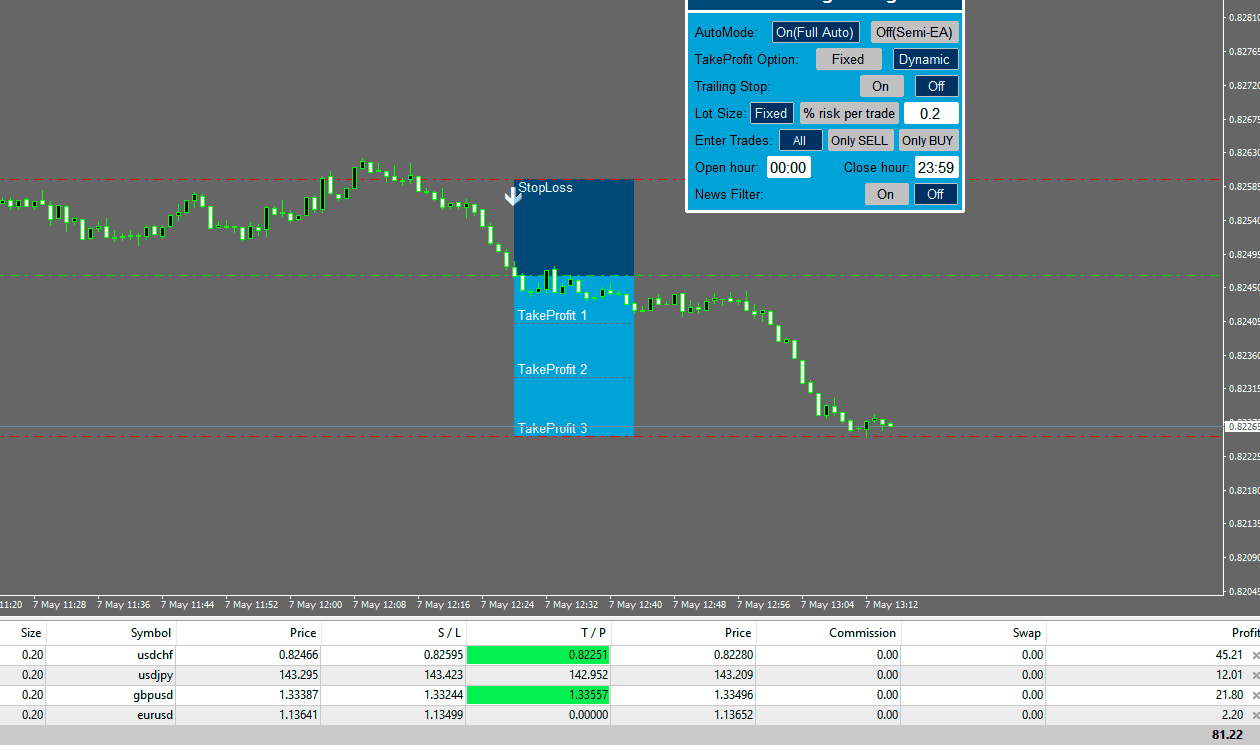Close the usdjpy position using x icon
Screen dimensions: 1260x751
pyautogui.click(x=1256, y=676)
